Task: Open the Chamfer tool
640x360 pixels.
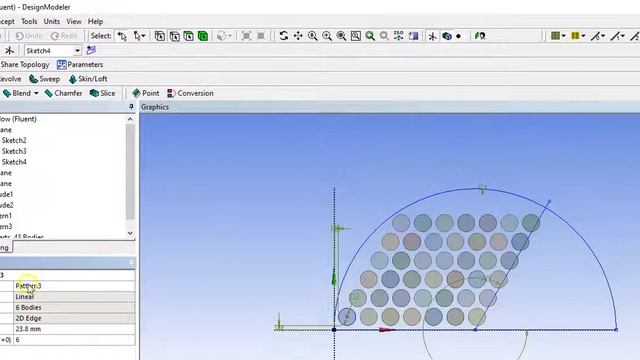Action: coord(63,93)
